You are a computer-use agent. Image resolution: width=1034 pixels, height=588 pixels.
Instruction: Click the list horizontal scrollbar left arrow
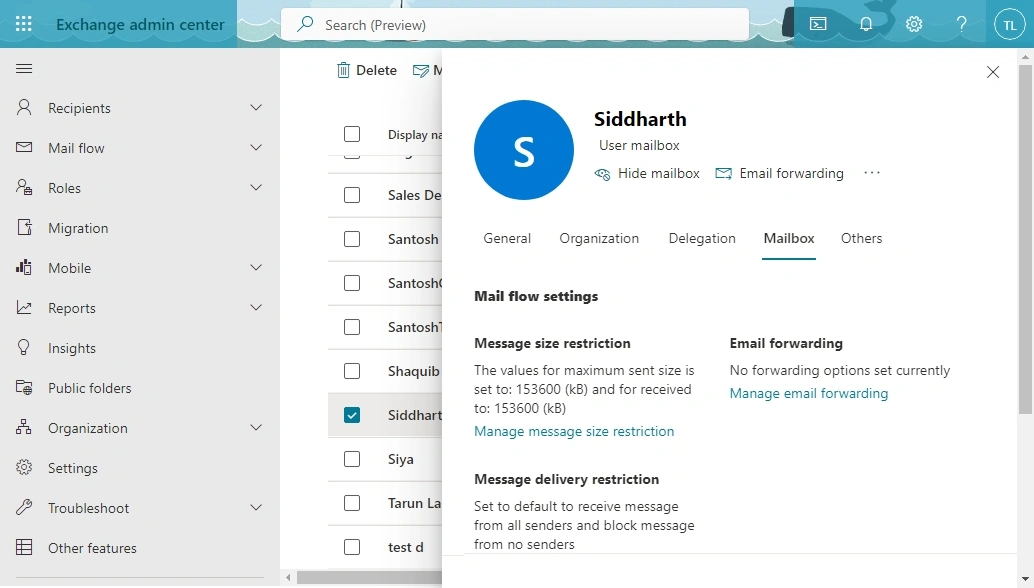coord(288,577)
